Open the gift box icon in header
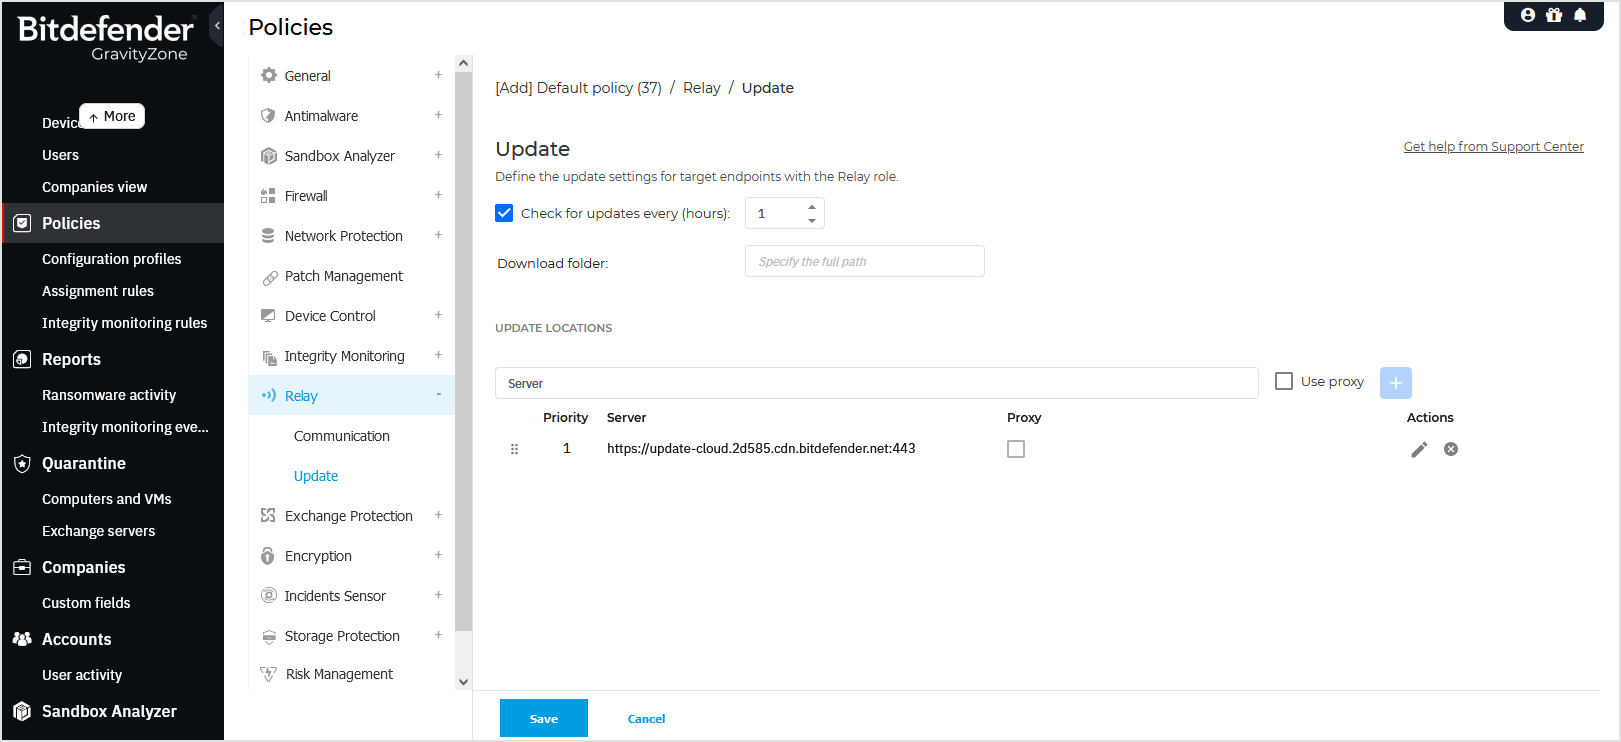1621x742 pixels. 1554,15
